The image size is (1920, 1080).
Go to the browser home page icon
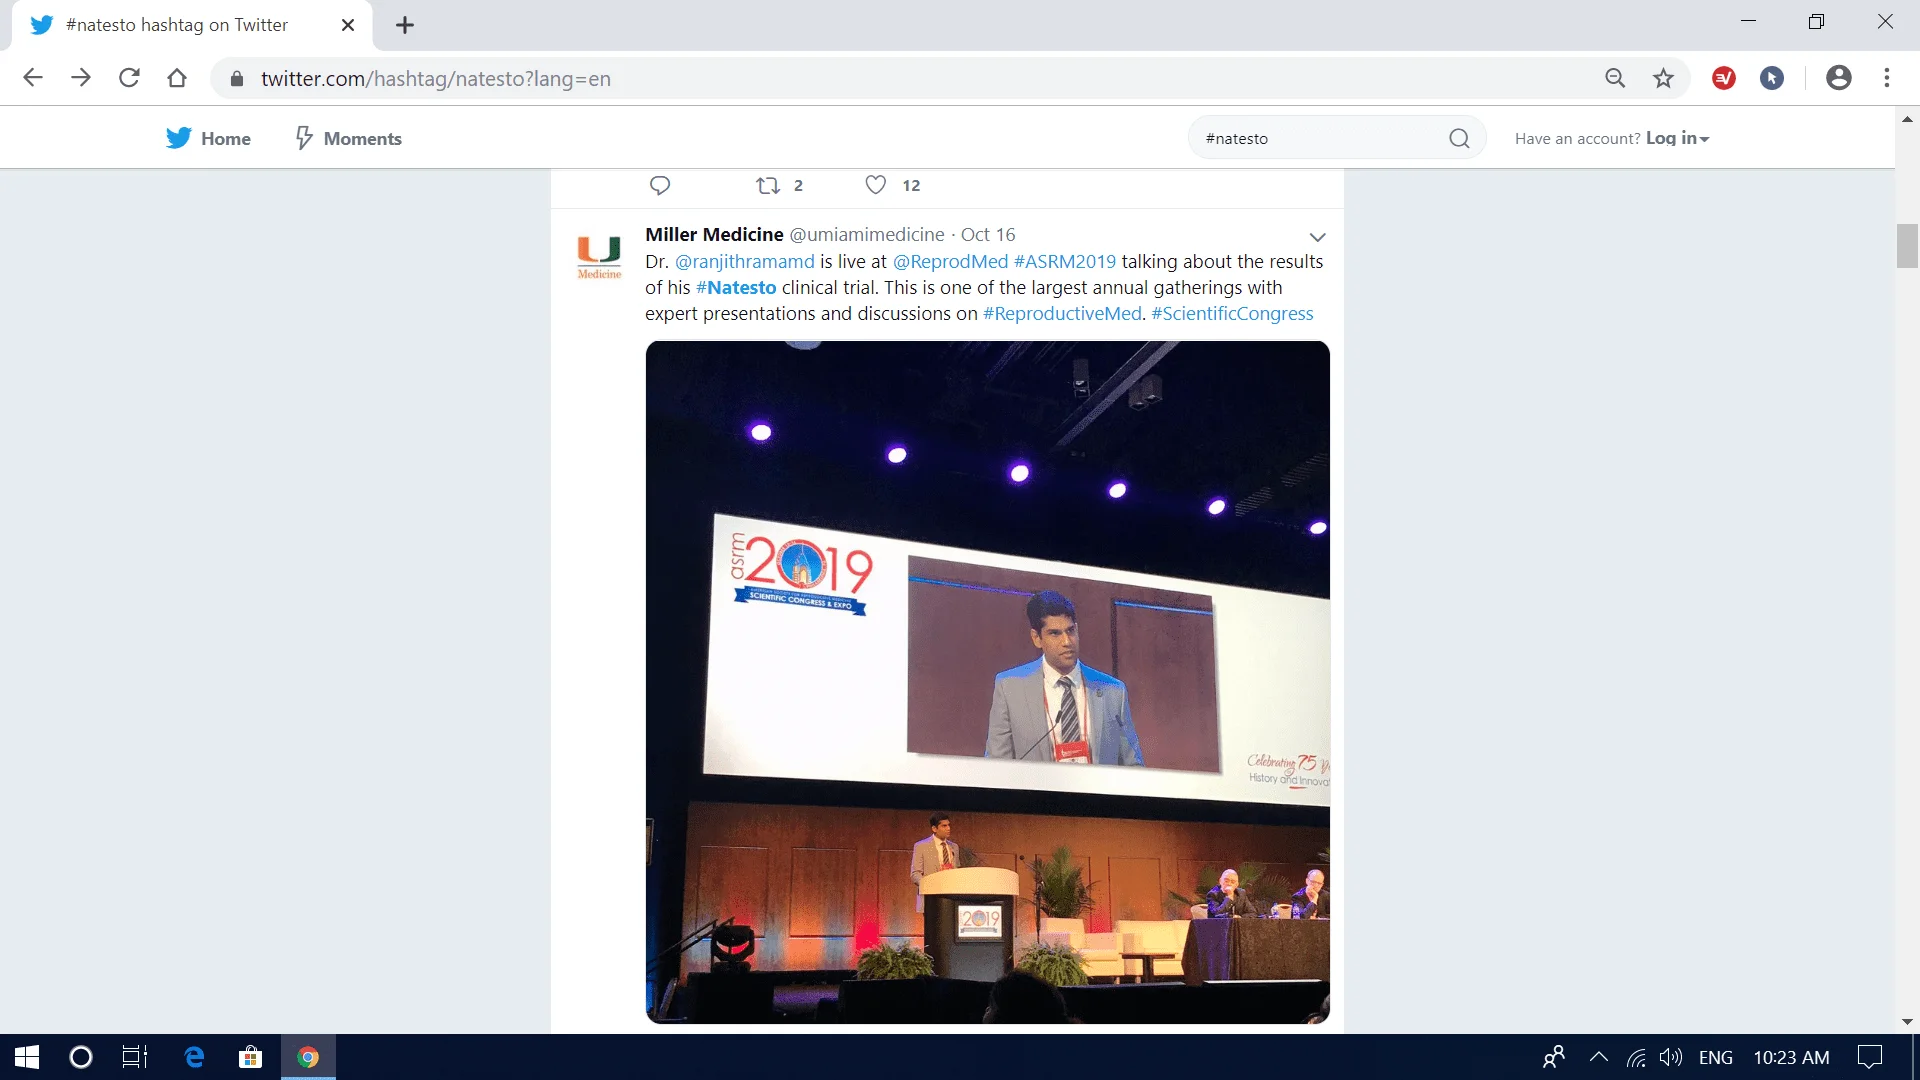177,78
